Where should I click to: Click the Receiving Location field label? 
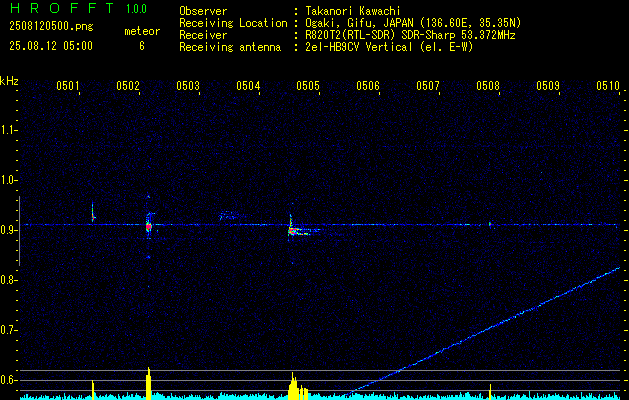coord(233,23)
